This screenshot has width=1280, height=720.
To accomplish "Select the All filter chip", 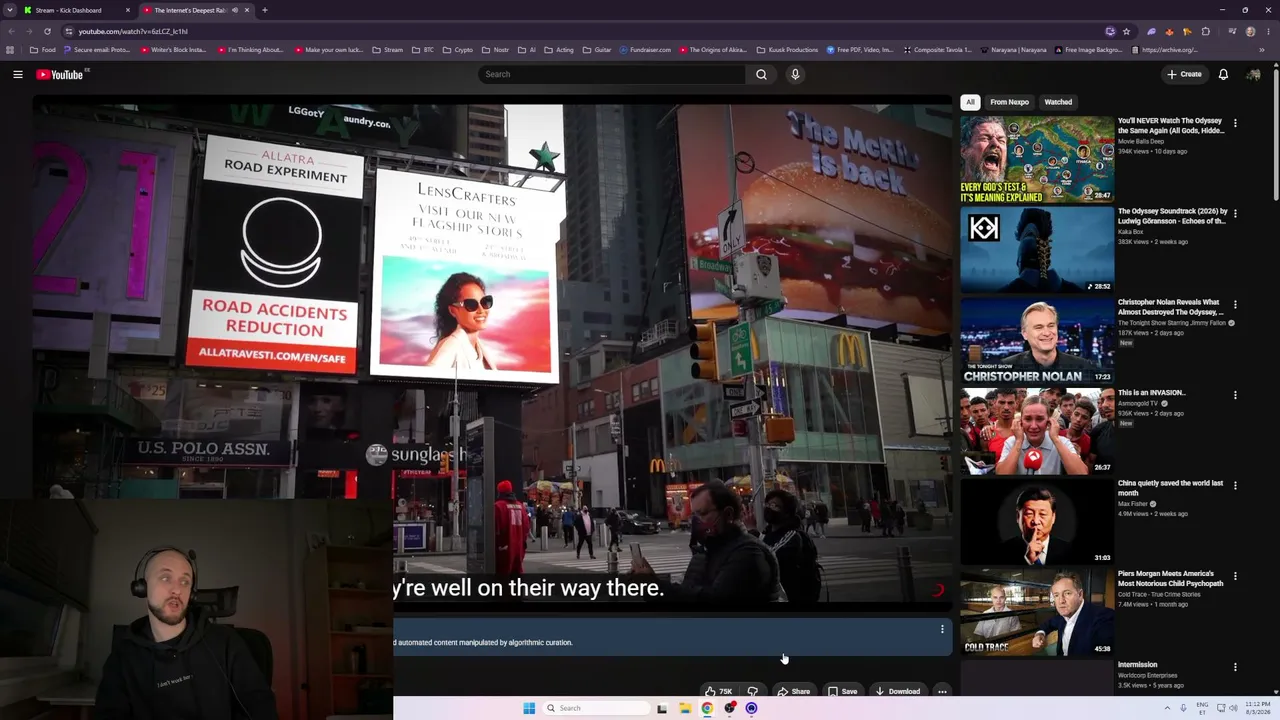I will click(x=970, y=102).
